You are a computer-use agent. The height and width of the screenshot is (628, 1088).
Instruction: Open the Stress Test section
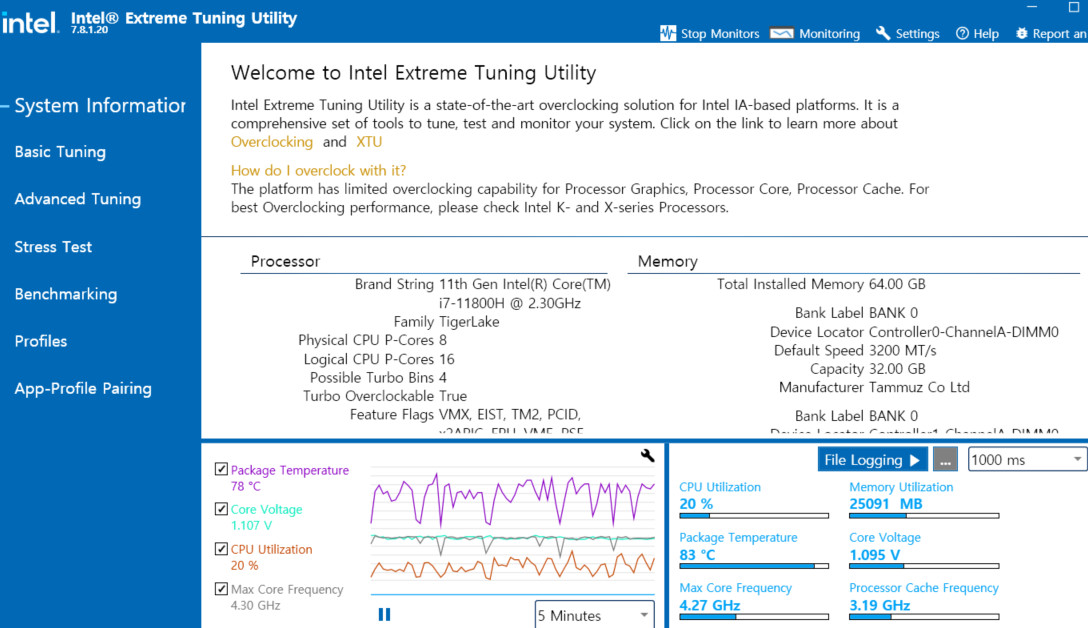point(53,247)
